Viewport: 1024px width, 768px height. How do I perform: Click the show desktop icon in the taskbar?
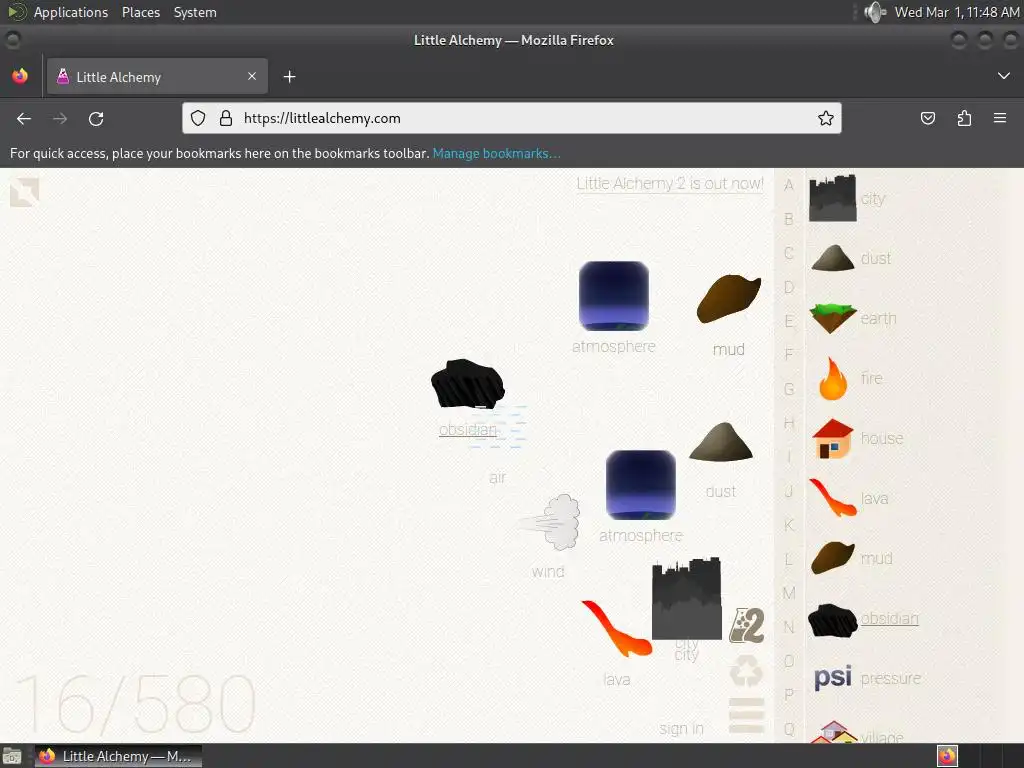tap(12, 756)
